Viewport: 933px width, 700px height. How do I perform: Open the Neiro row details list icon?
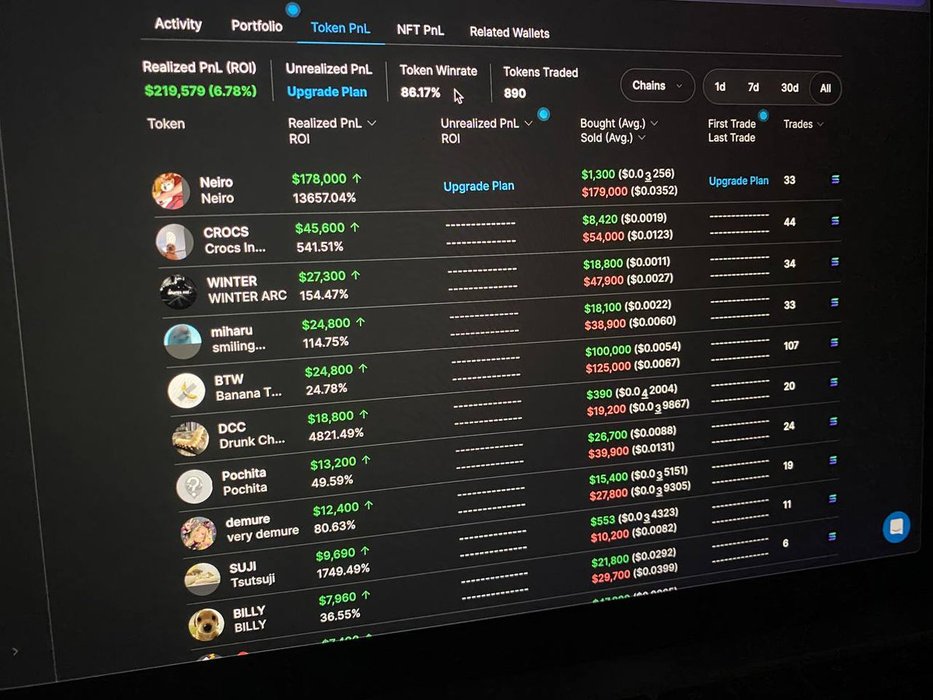click(835, 180)
